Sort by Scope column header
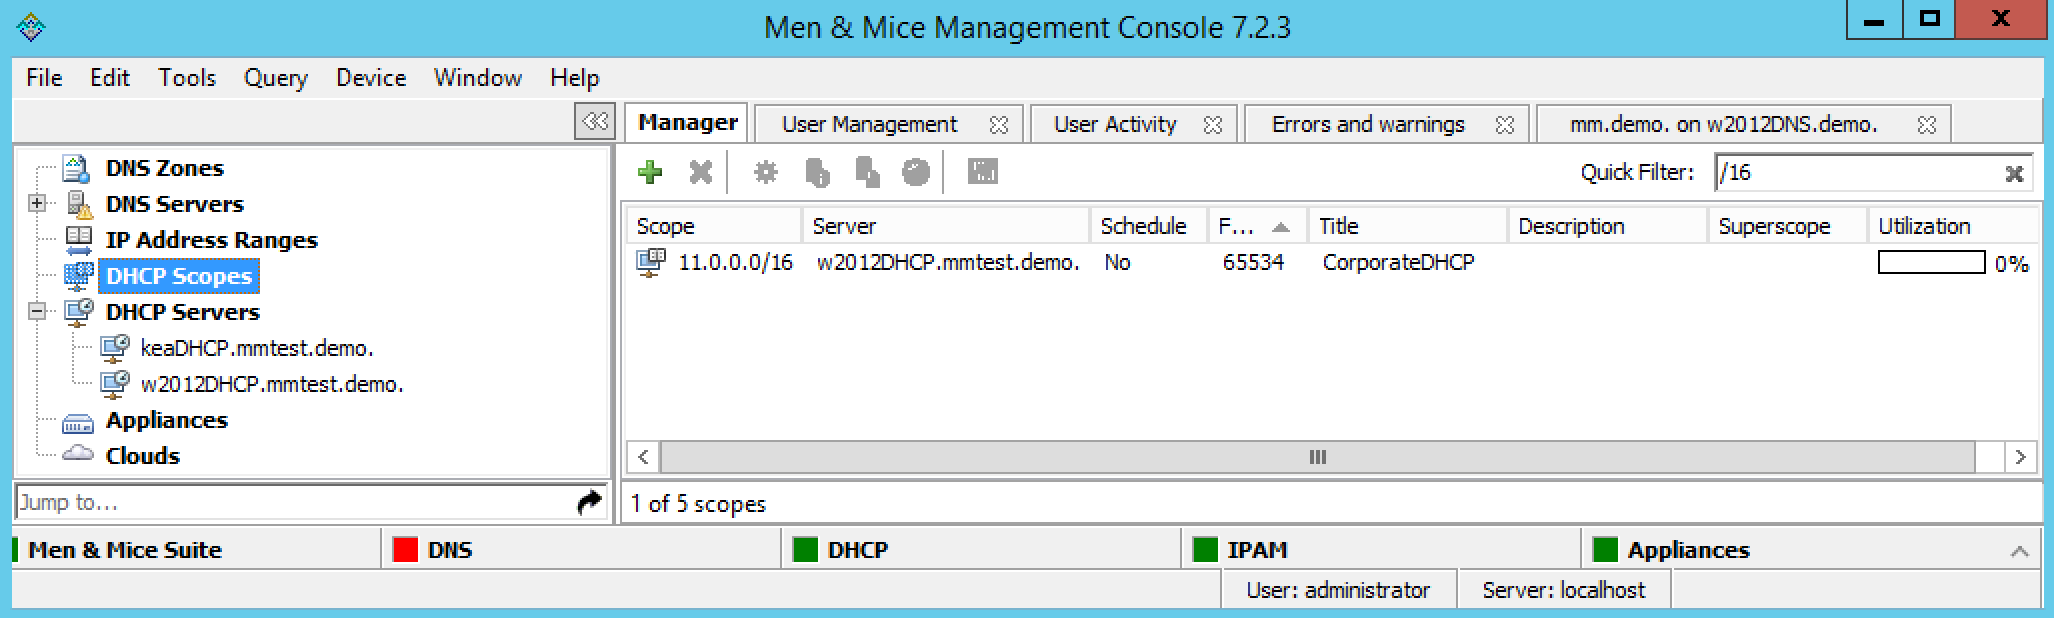Screen dimensions: 2054x618 pos(714,226)
